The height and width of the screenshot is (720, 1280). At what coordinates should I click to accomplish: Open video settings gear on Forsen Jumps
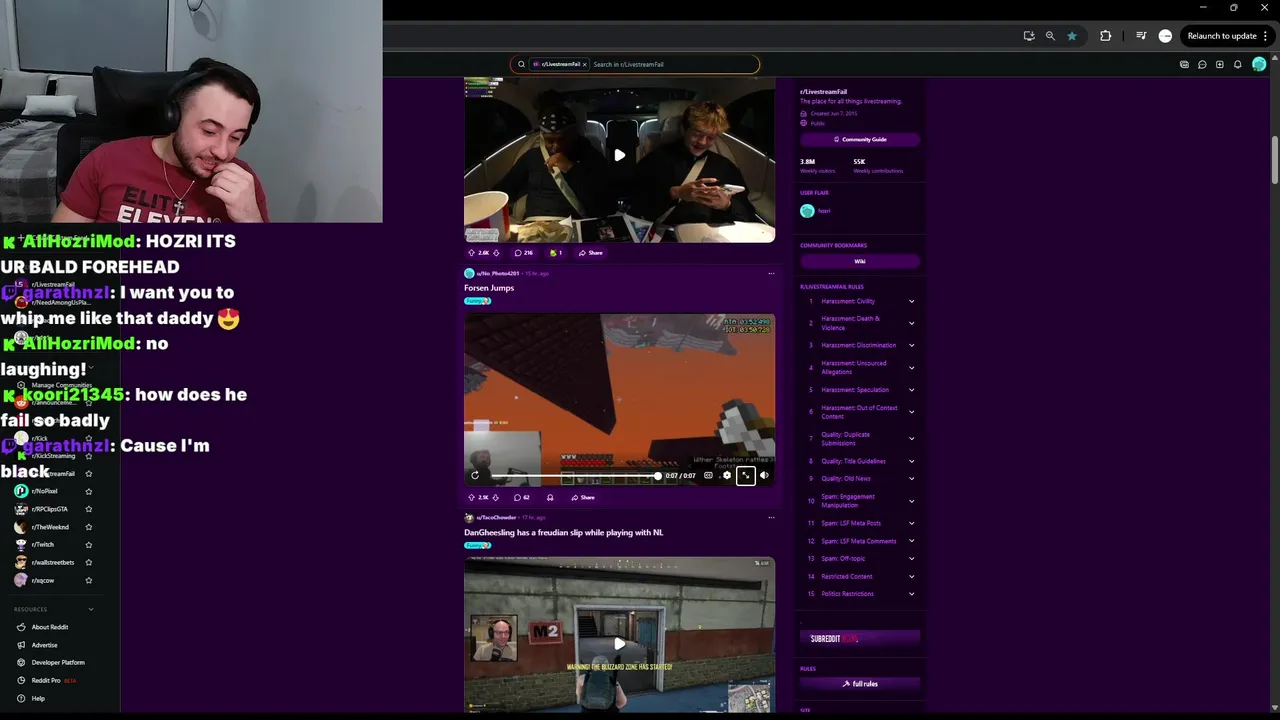(727, 476)
